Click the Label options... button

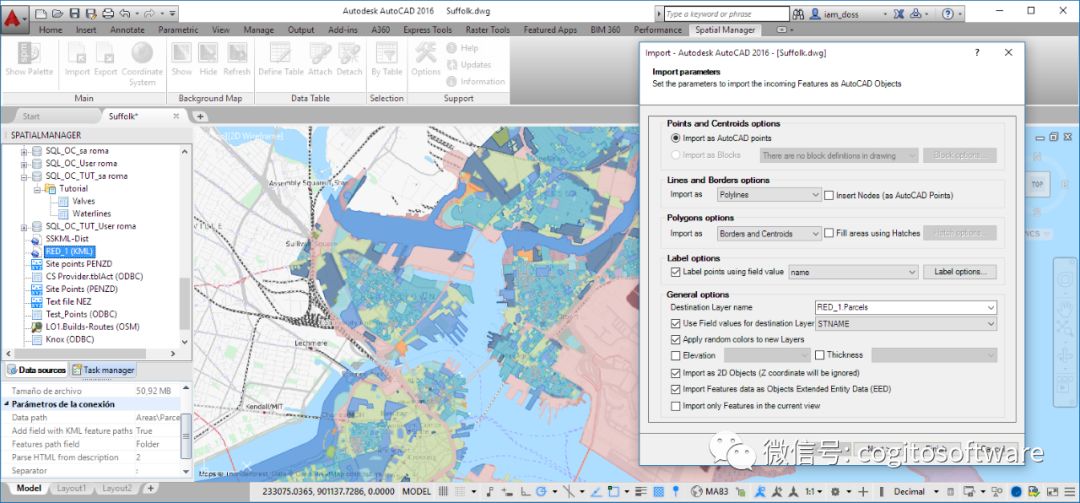pos(959,272)
